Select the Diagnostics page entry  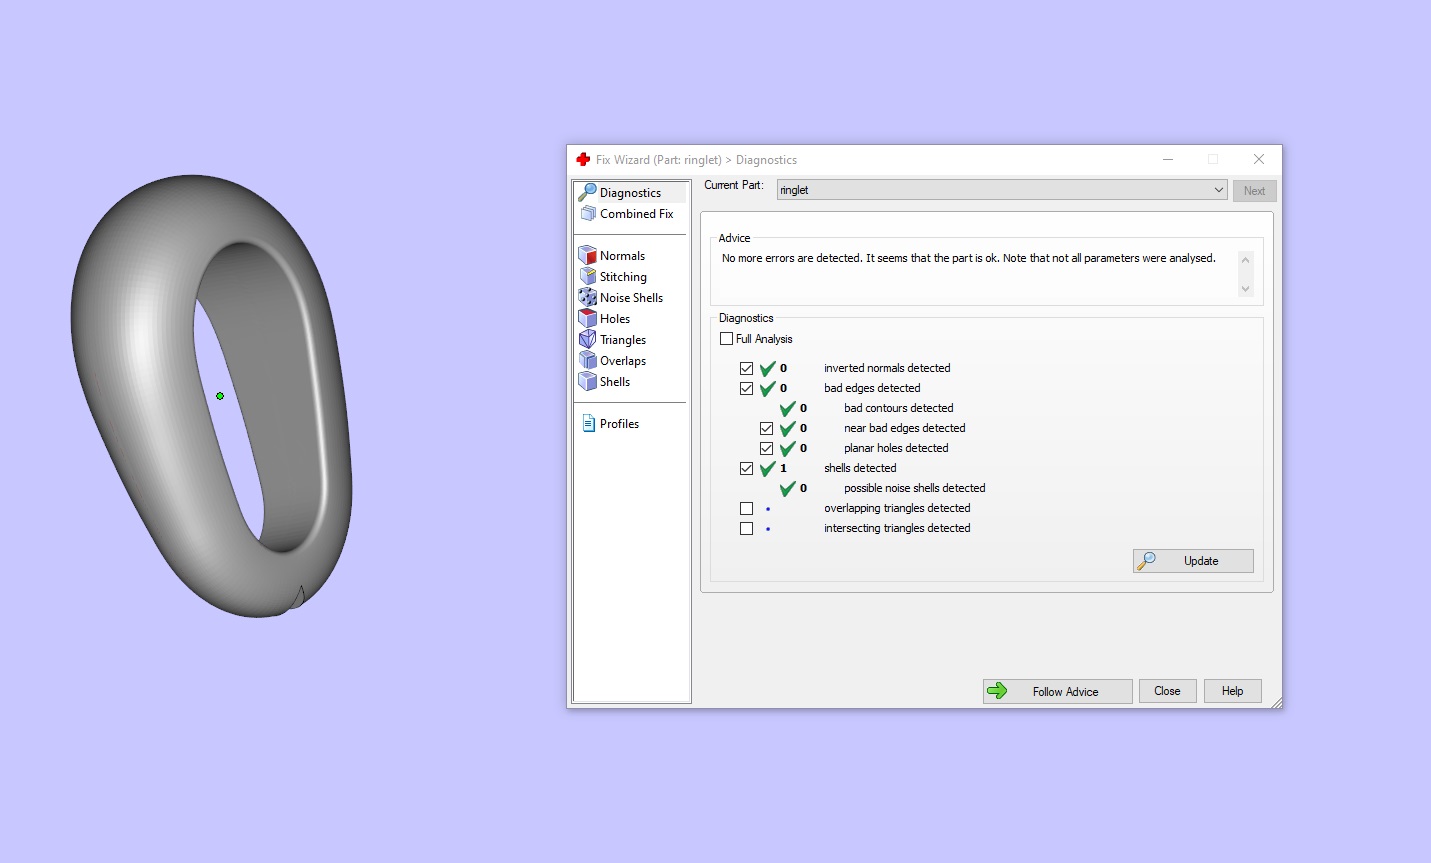tap(631, 192)
